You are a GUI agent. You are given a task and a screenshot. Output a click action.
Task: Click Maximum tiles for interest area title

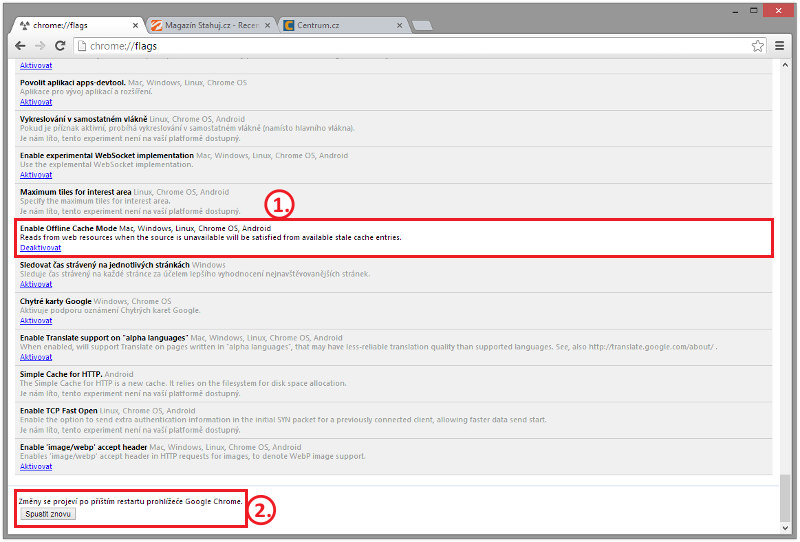click(x=76, y=192)
